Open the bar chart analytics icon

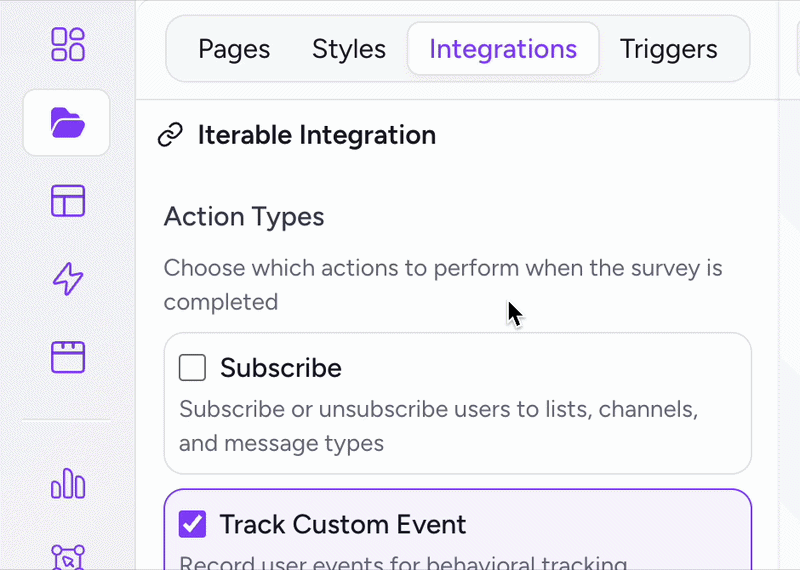68,483
